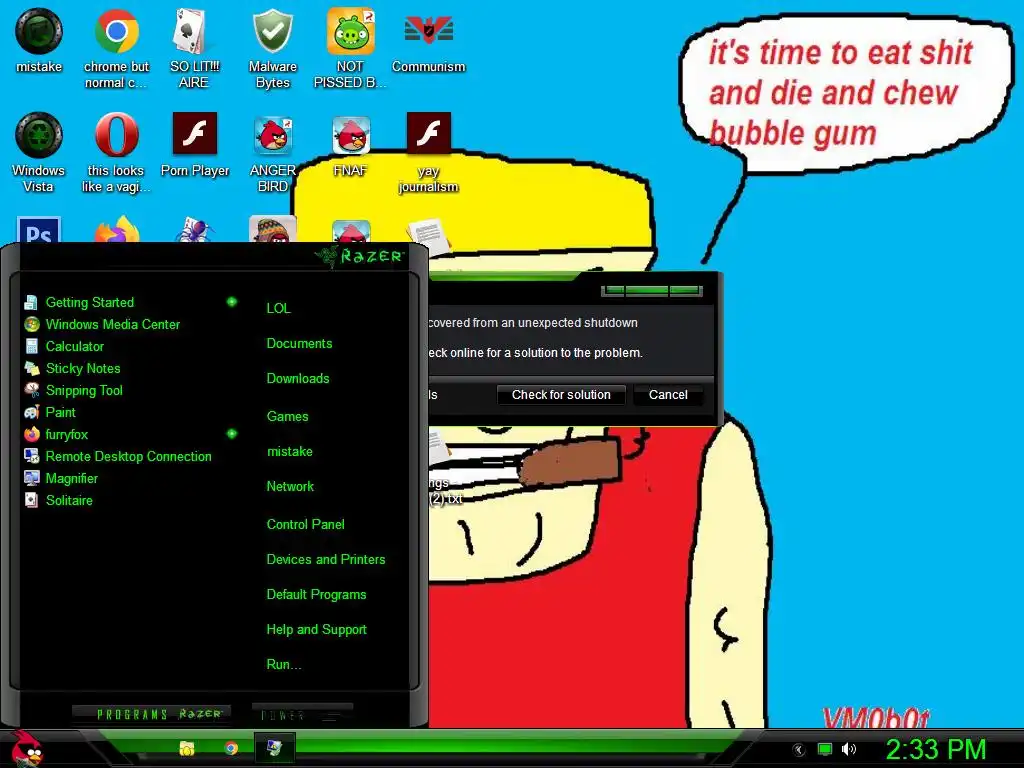This screenshot has width=1024, height=768.
Task: Open the Malware Bytes shield icon
Action: tap(272, 48)
